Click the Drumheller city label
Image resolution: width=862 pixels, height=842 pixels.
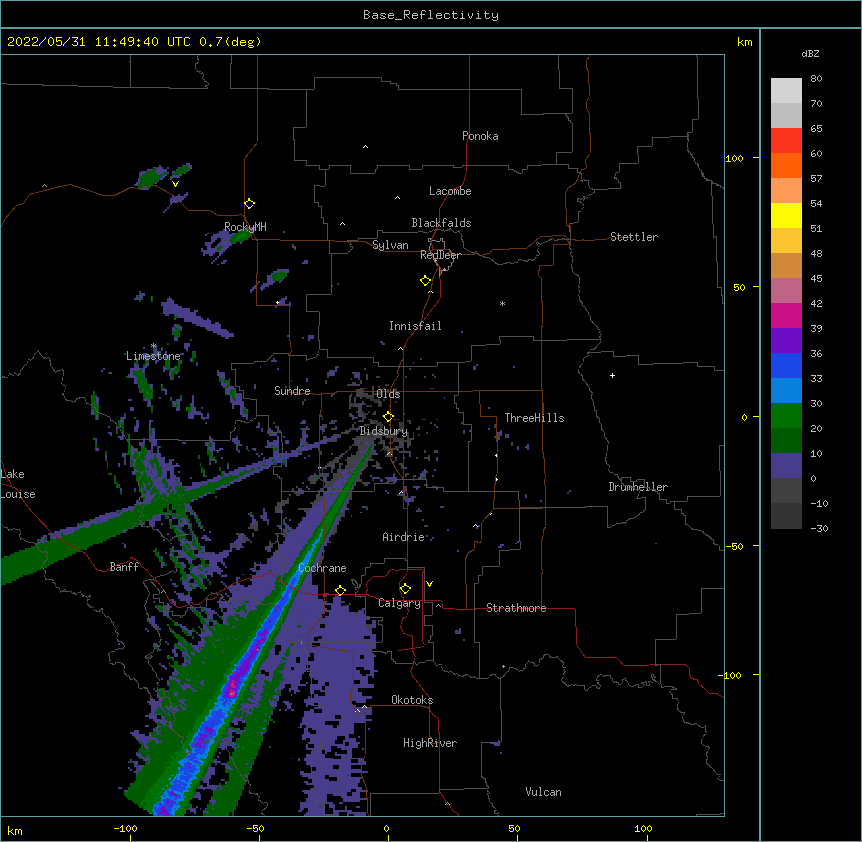coord(638,487)
